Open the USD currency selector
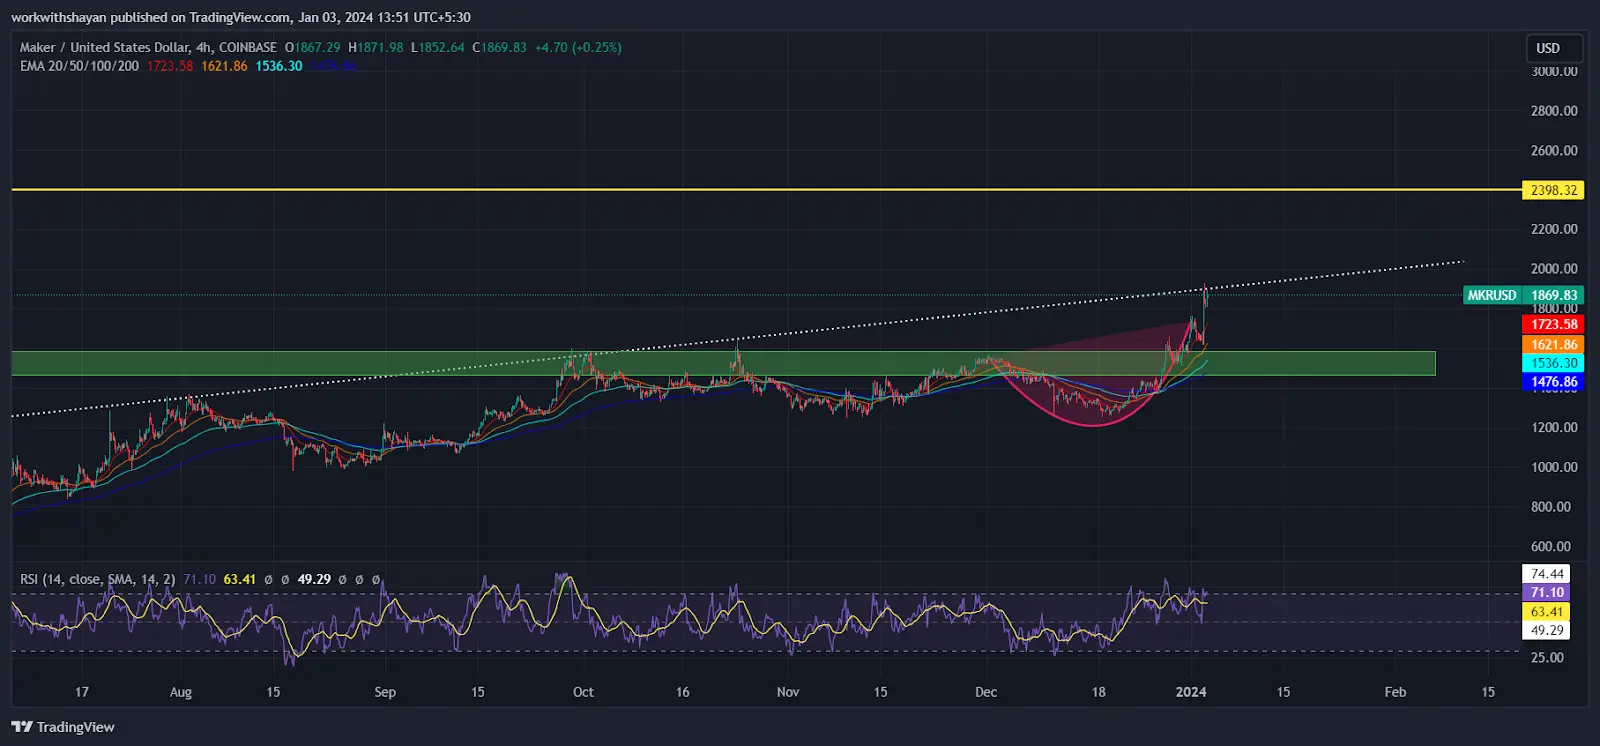1600x746 pixels. coord(1548,48)
